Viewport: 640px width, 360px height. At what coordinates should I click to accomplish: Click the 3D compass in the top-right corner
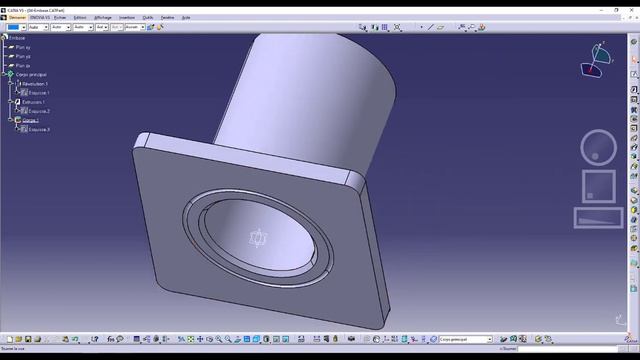point(597,60)
